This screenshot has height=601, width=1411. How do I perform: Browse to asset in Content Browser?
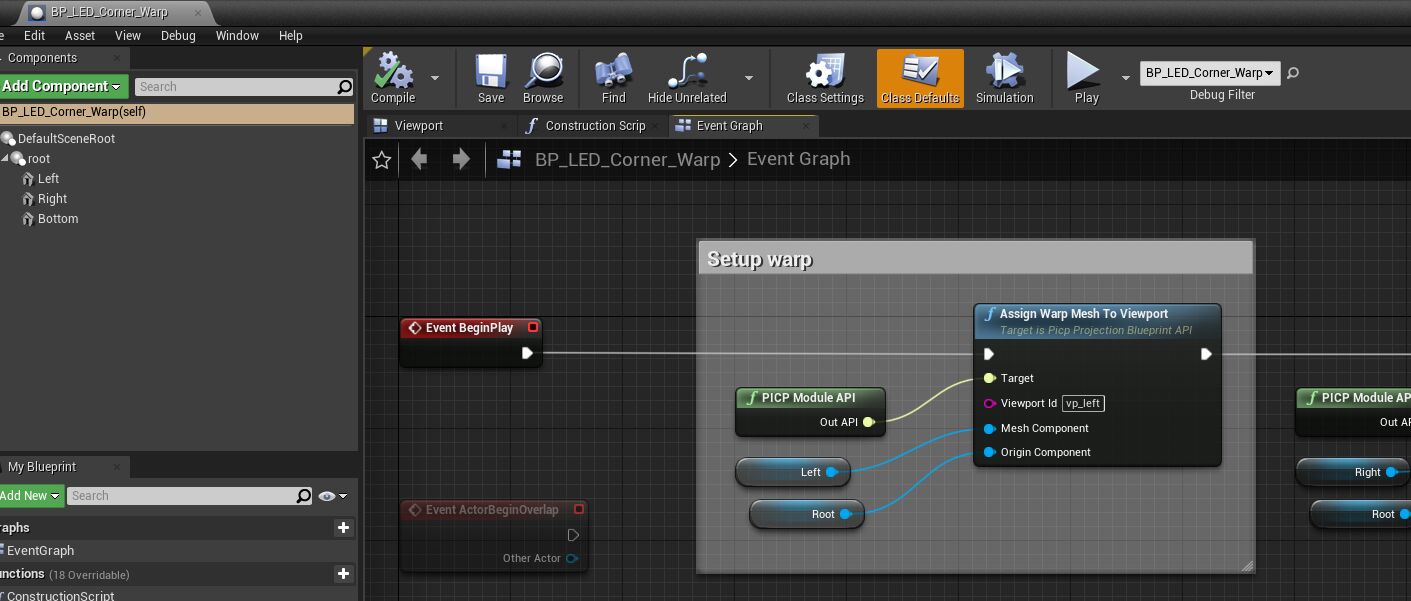(x=543, y=78)
